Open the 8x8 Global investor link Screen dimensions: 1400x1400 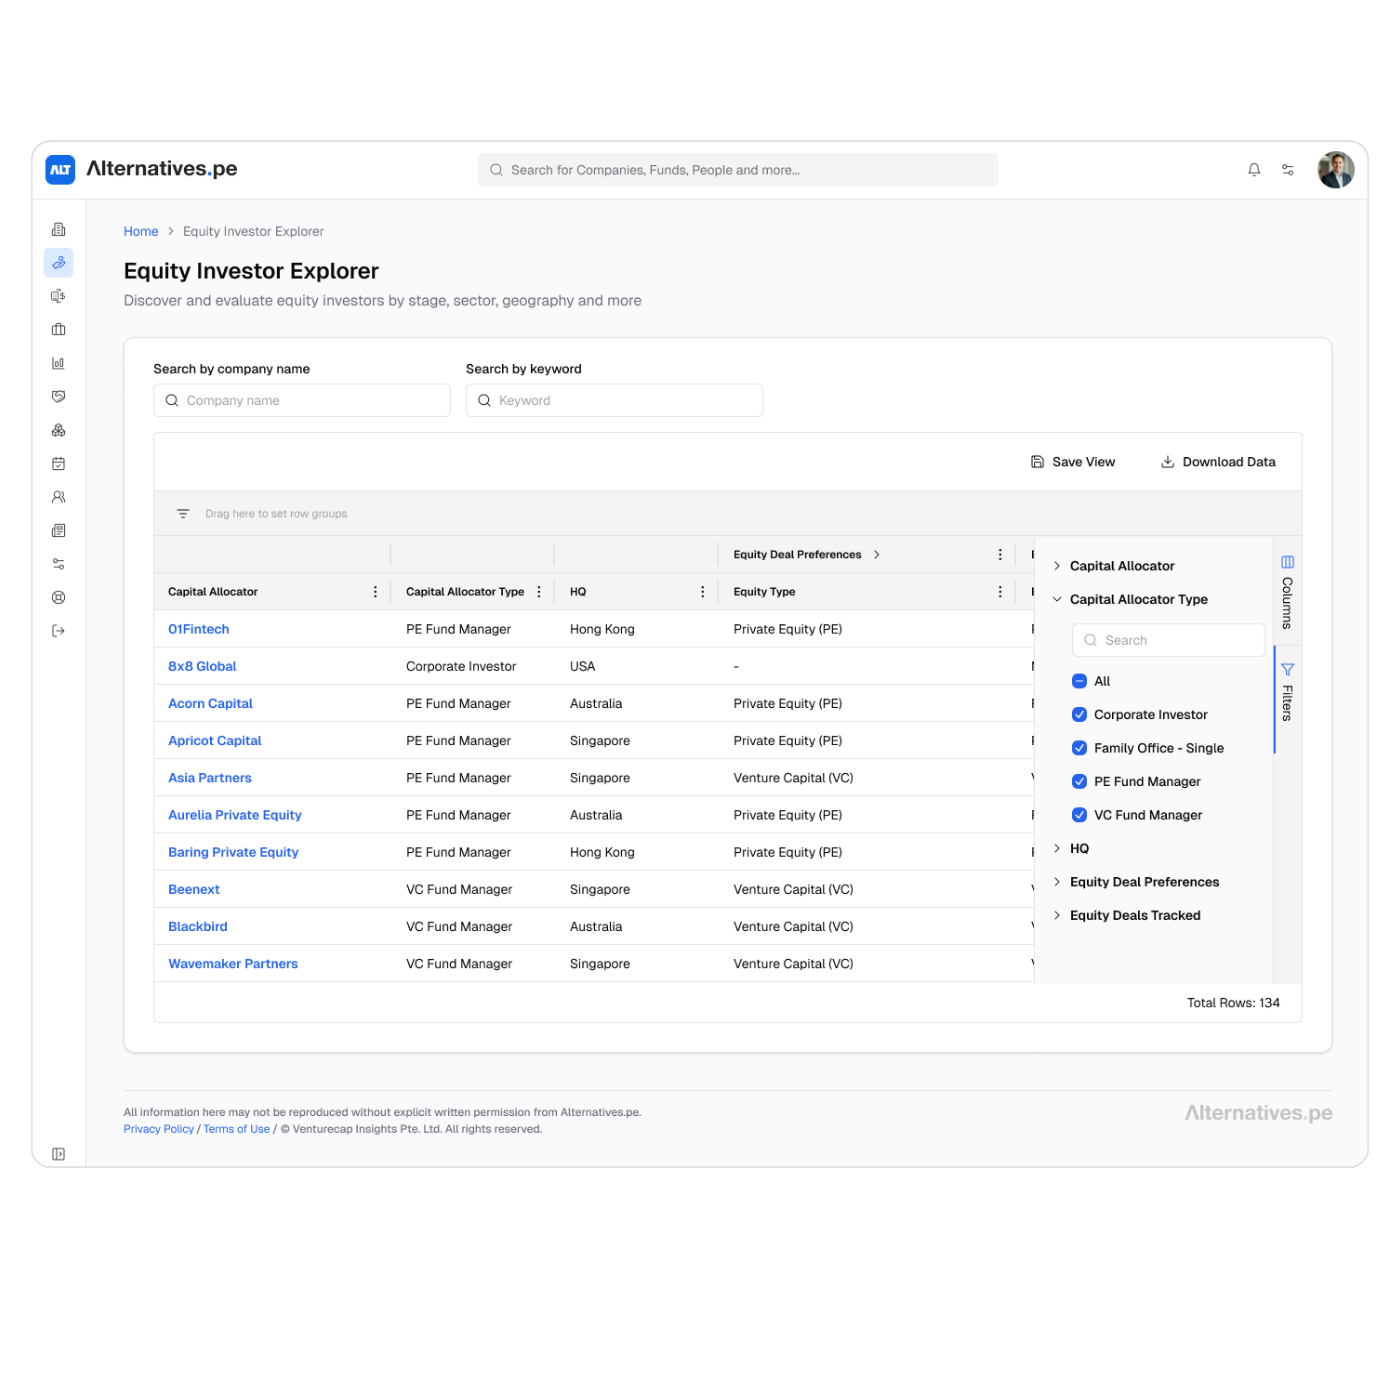[202, 667]
